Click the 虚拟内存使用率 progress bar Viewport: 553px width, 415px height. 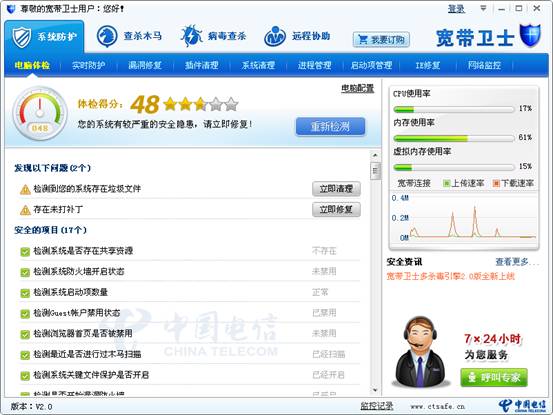click(454, 167)
